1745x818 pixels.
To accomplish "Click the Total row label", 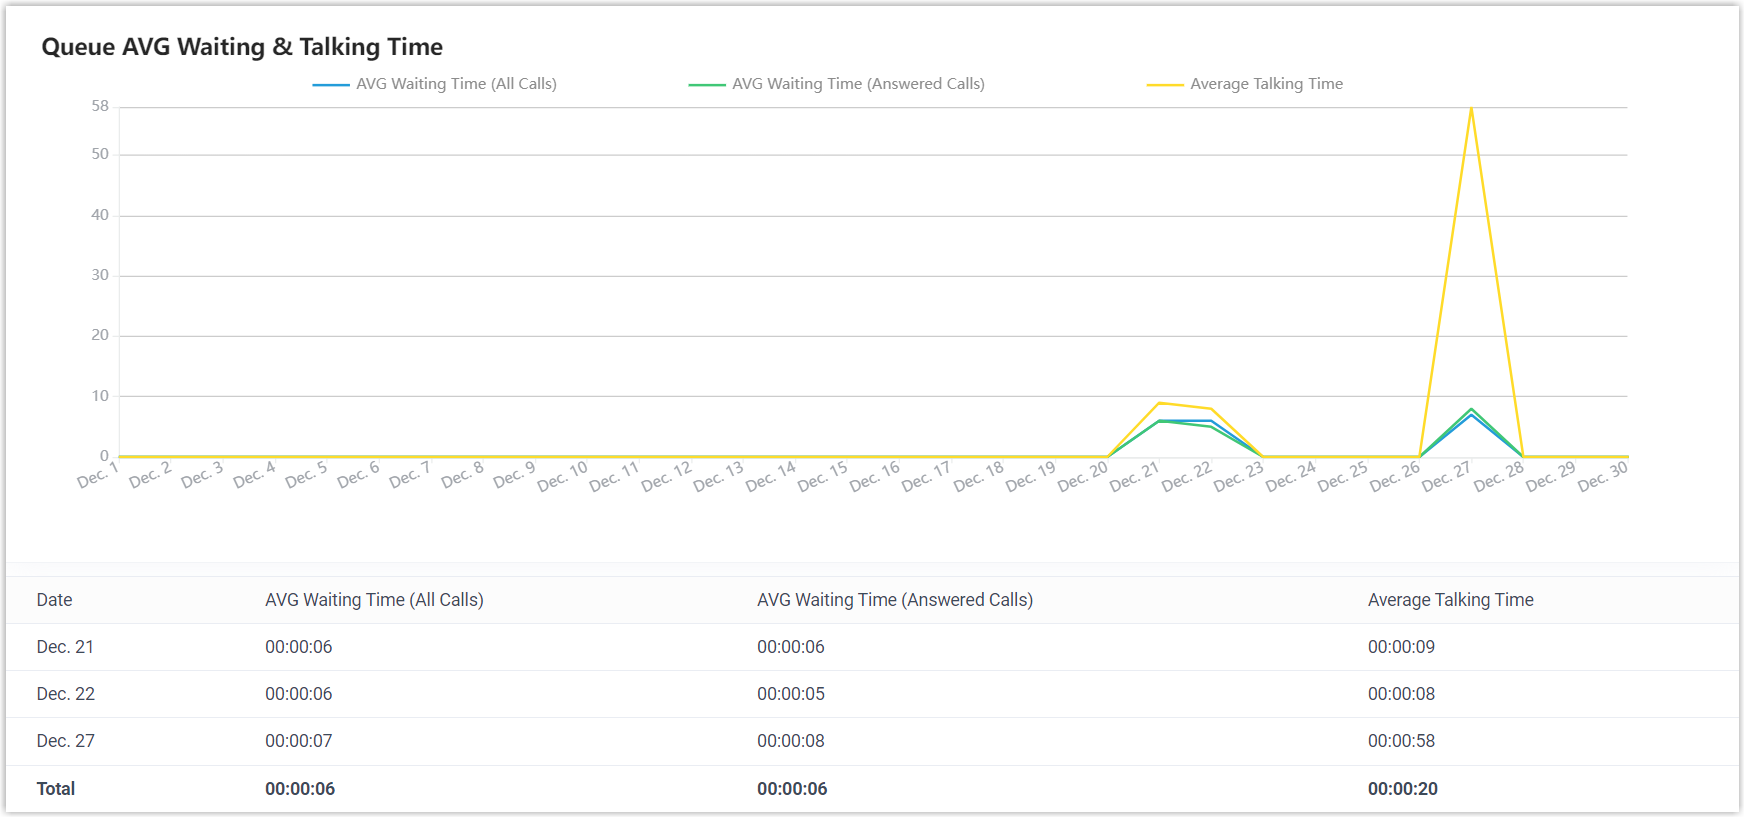I will (56, 789).
